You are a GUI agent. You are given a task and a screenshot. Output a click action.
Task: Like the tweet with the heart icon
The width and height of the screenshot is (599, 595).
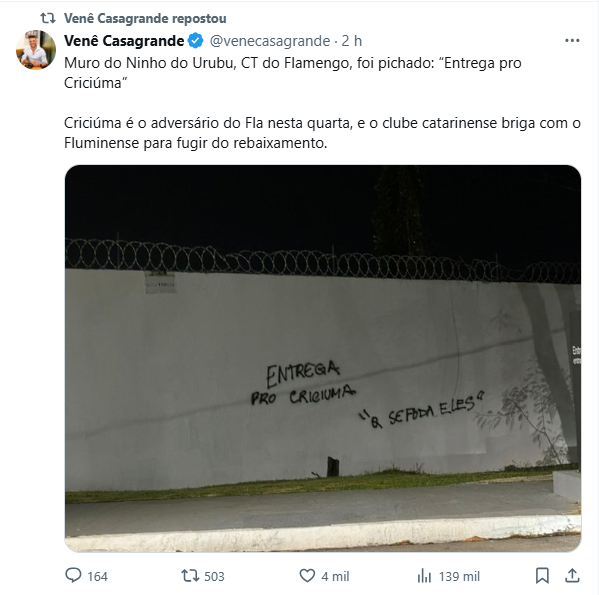tap(307, 576)
